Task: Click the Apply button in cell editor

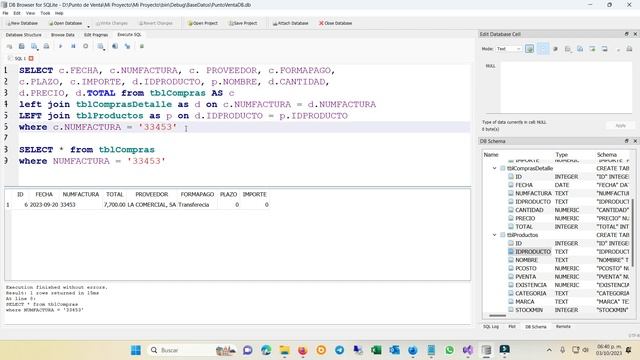Action: (620, 125)
